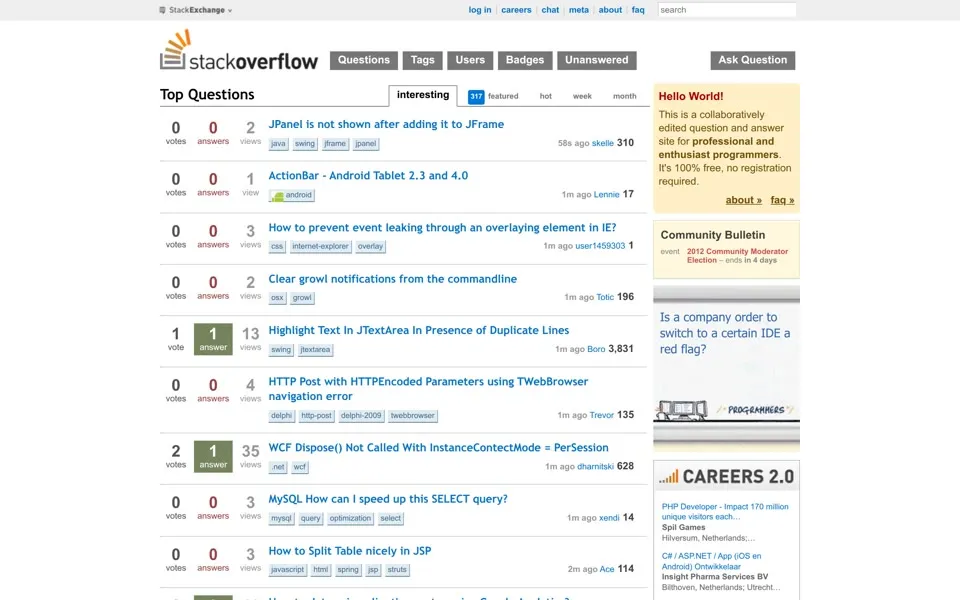Click the spring tag
960x600 pixels.
(348, 570)
